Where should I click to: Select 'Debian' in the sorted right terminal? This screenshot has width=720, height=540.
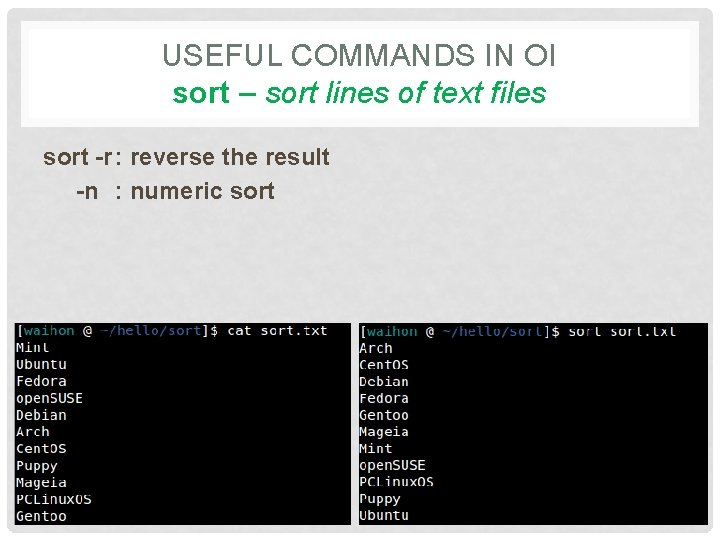[384, 382]
